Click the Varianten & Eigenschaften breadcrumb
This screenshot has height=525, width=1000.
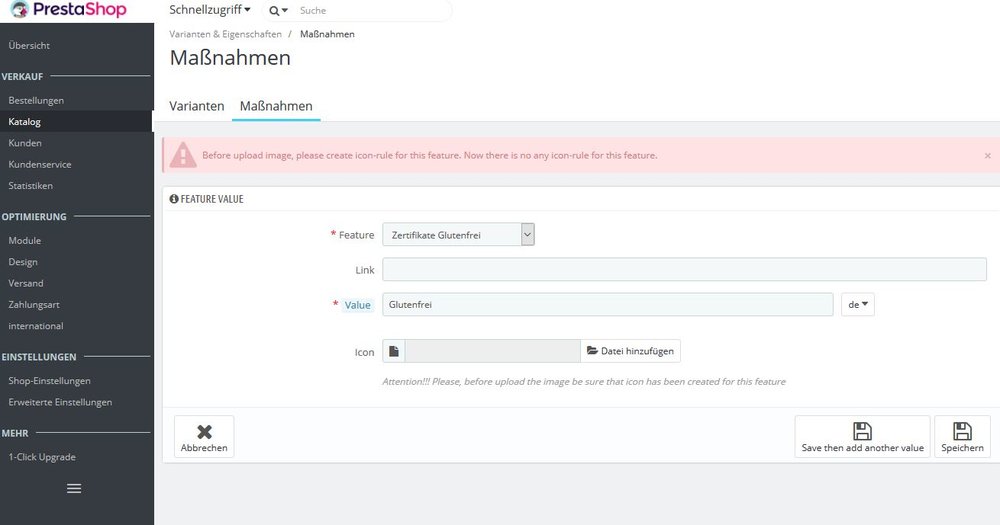225,34
